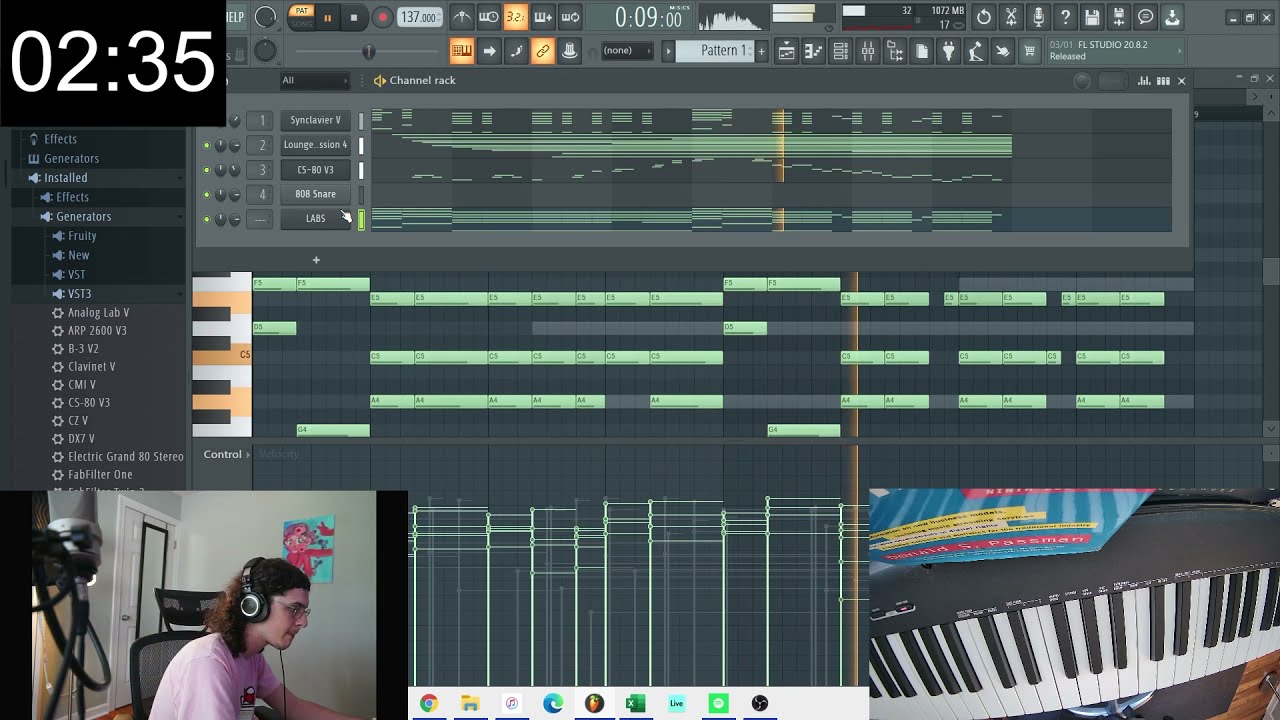Click the touch controller hand icon

1003,52
